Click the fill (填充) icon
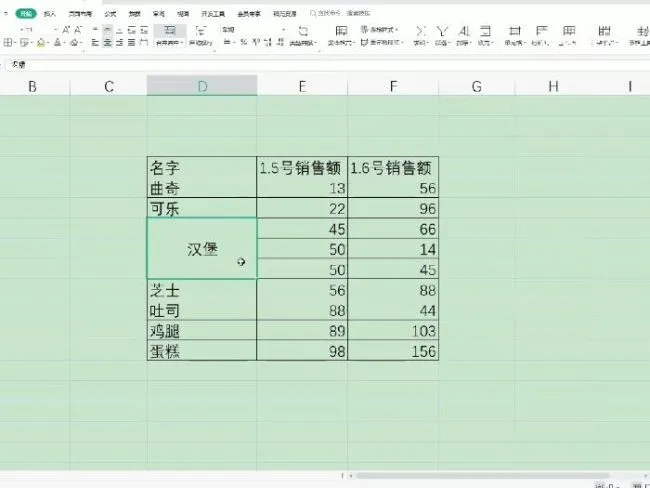 click(x=485, y=31)
